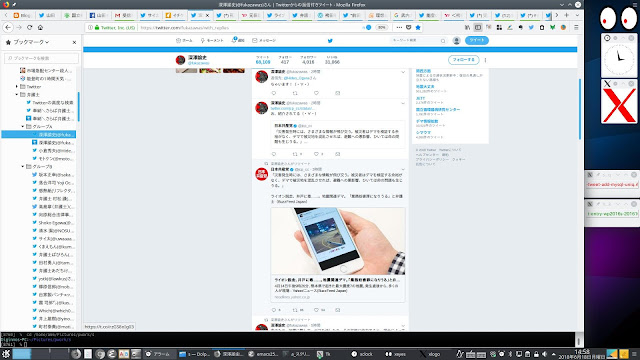Image resolution: width=640 pixels, height=360 pixels.
Task: Click the Firefox back navigation button
Action: pos(8,27)
